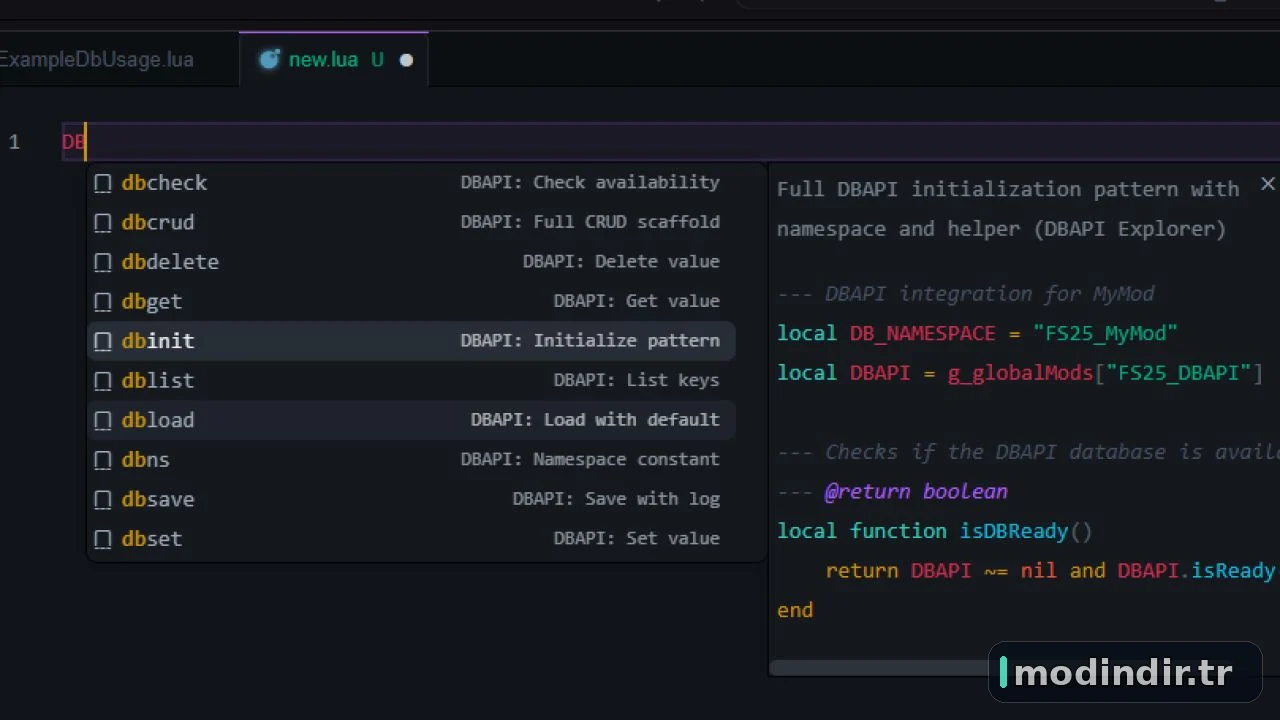
Task: Click the U git status on new.lua tab
Action: 377,59
